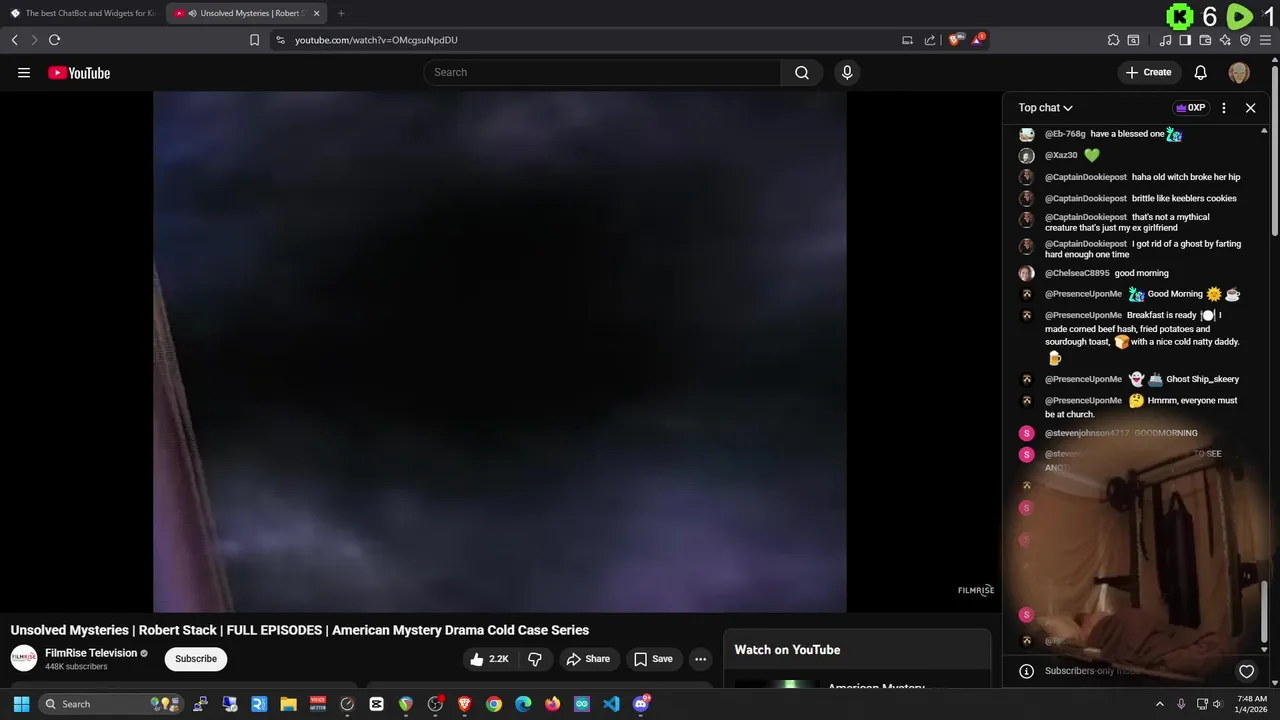
Task: Click @Eb-768g username in chat
Action: (1065, 134)
